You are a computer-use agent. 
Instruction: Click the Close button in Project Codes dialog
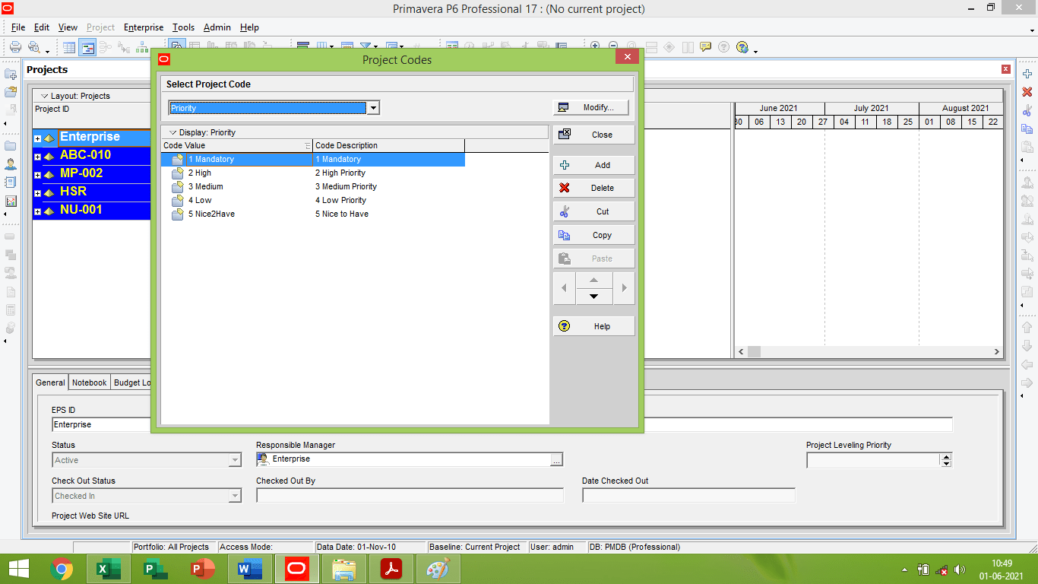pyautogui.click(x=594, y=133)
